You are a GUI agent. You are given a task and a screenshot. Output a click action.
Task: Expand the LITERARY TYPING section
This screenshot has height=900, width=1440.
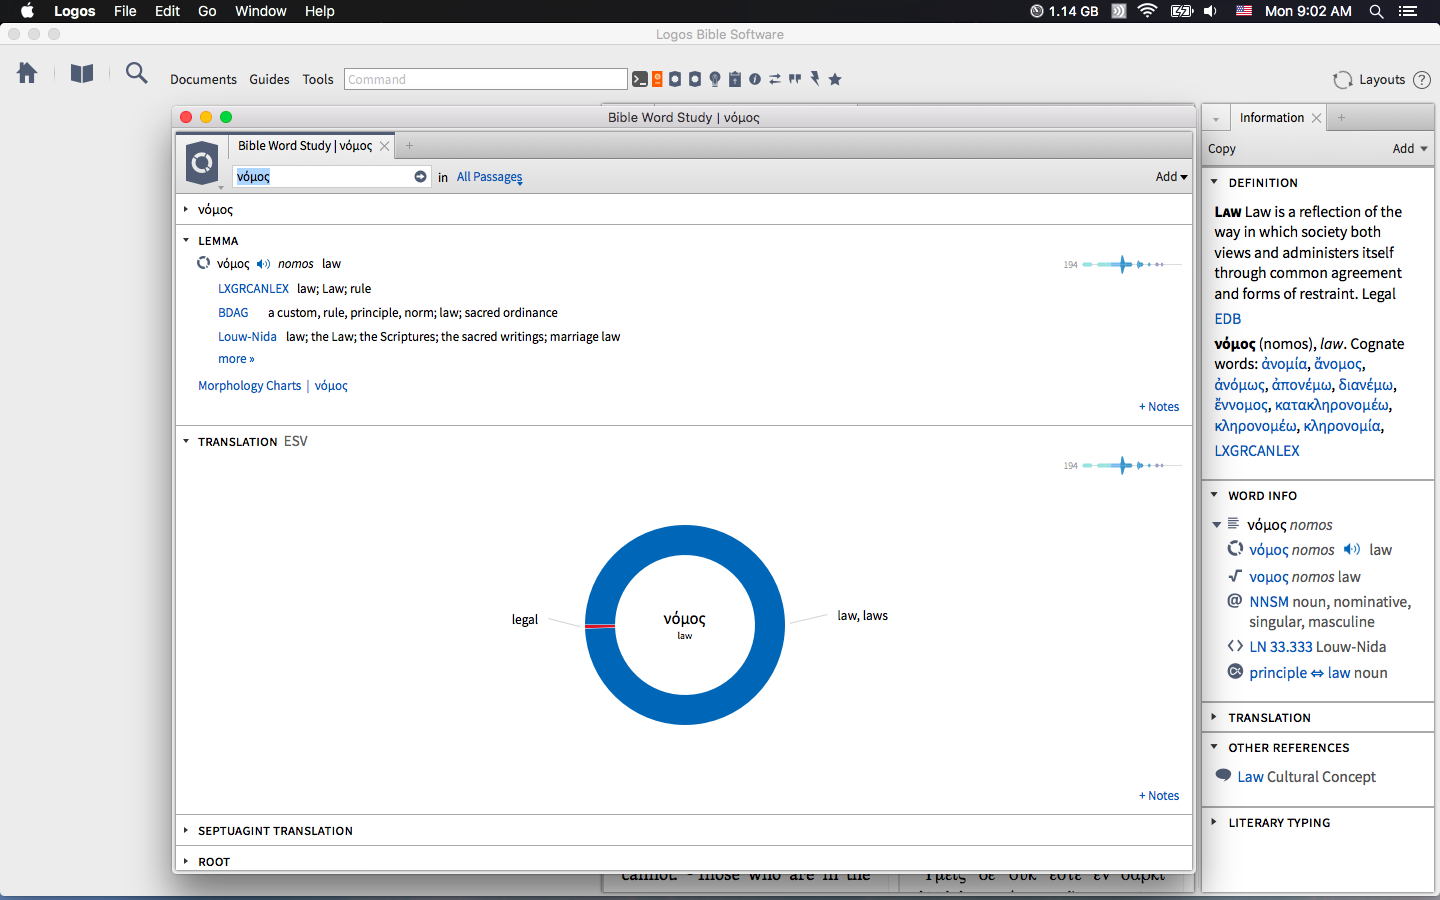click(x=1214, y=822)
